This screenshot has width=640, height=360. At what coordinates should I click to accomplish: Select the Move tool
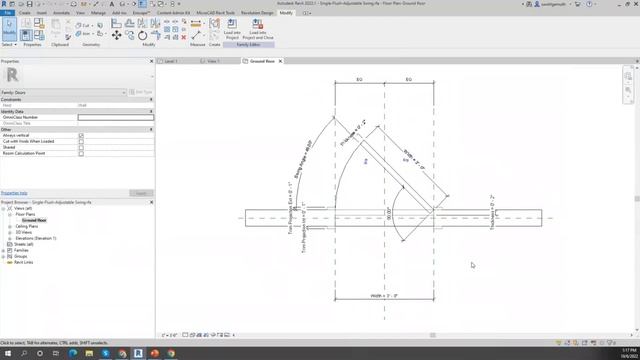tap(116, 36)
